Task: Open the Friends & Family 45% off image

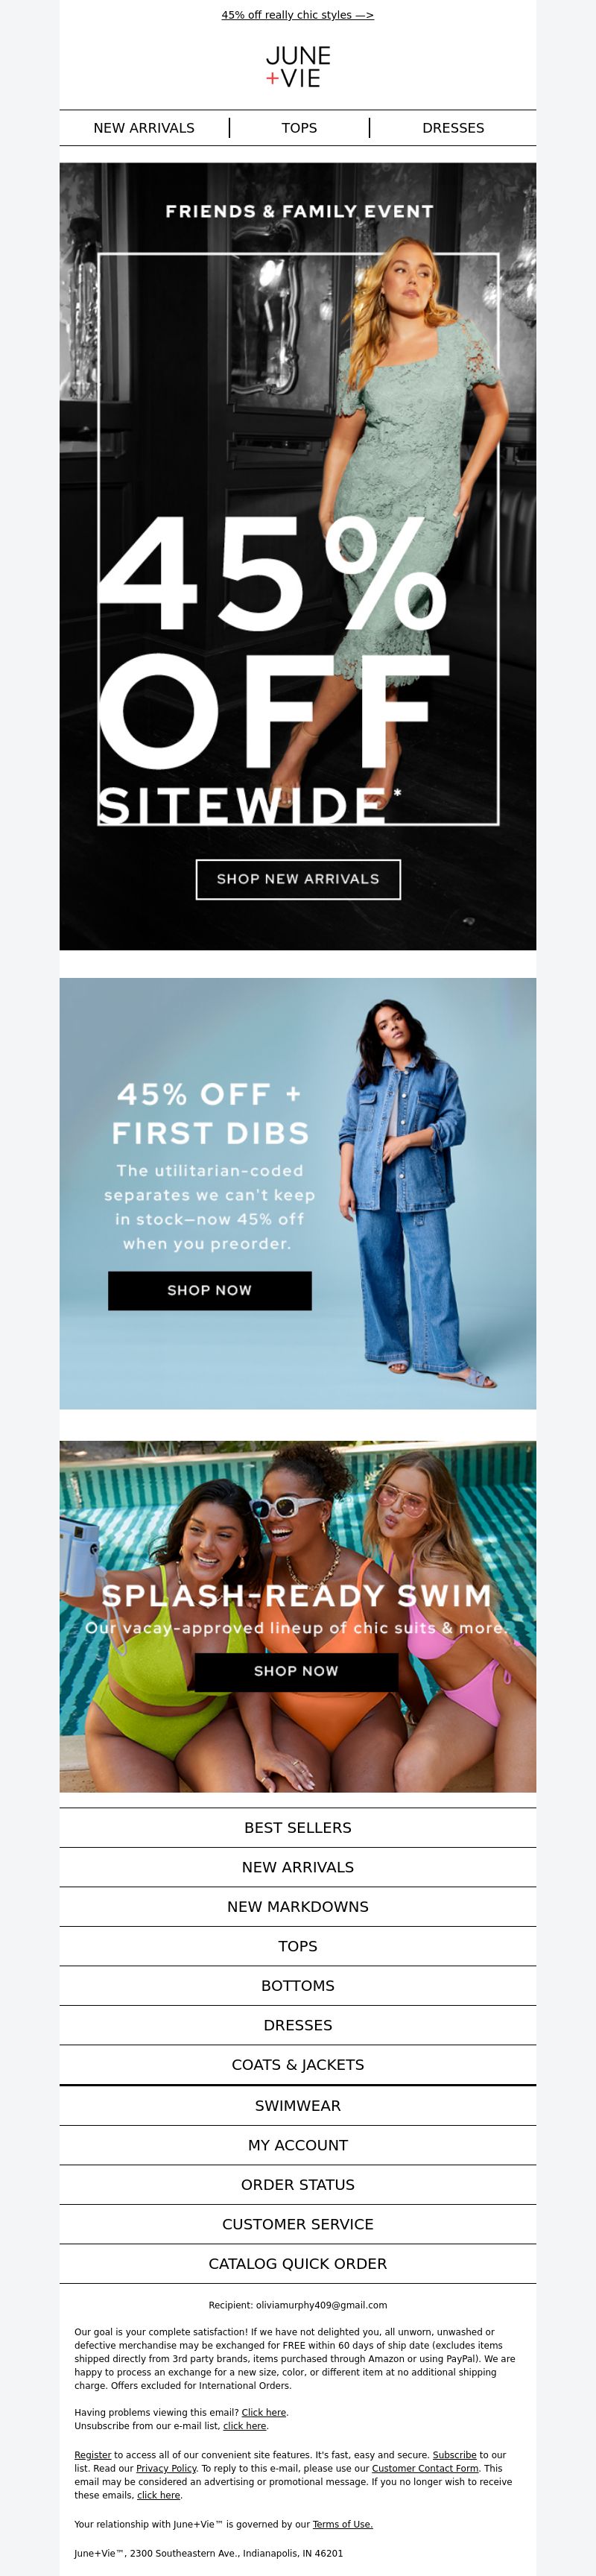Action: point(298,556)
